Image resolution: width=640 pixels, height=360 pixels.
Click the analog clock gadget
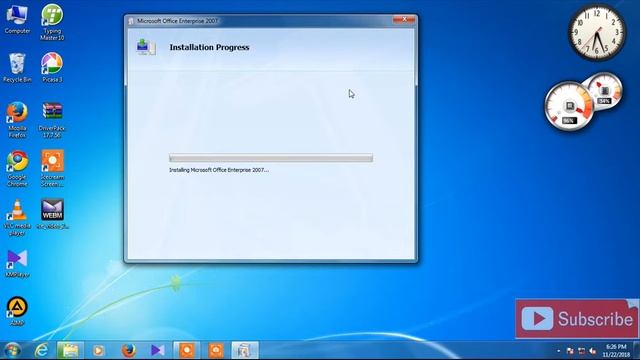pos(597,33)
